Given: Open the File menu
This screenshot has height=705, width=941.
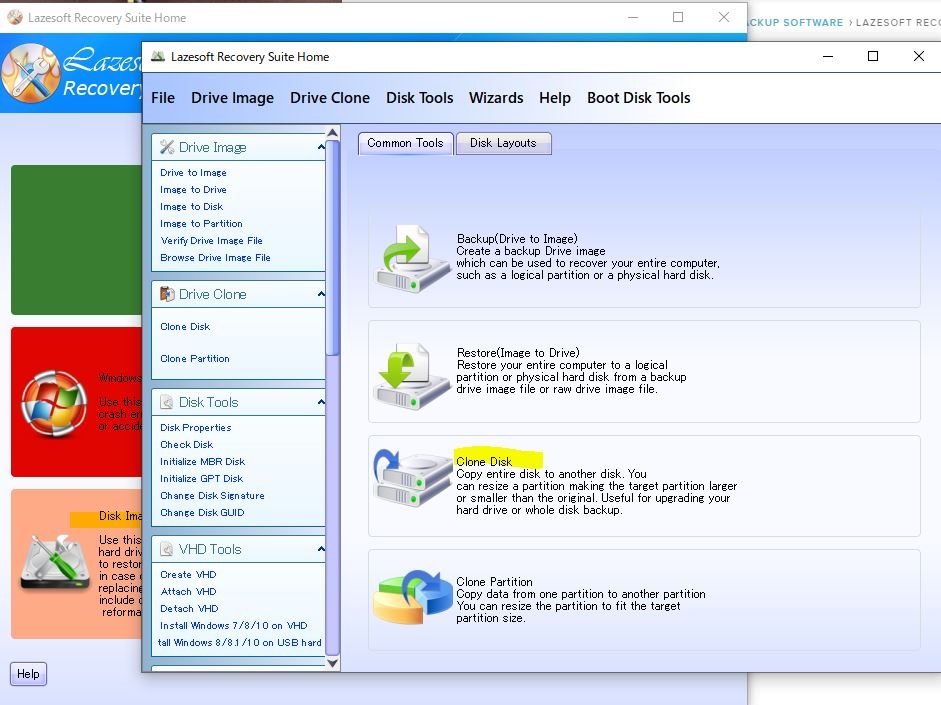Looking at the screenshot, I should pos(163,98).
